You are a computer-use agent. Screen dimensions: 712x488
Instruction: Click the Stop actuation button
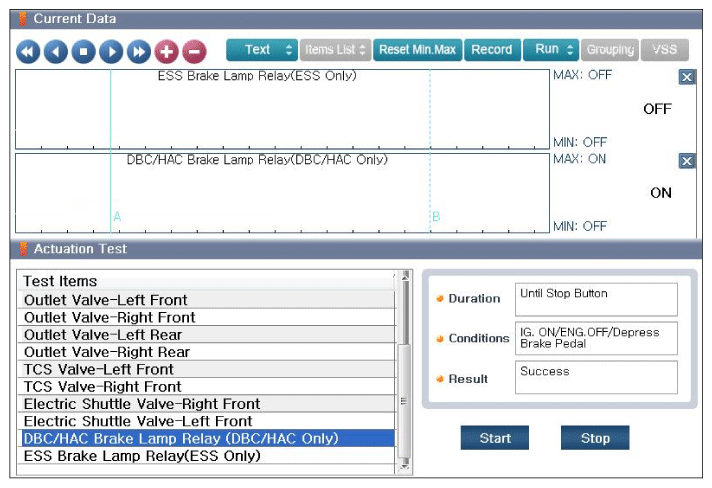pyautogui.click(x=595, y=438)
